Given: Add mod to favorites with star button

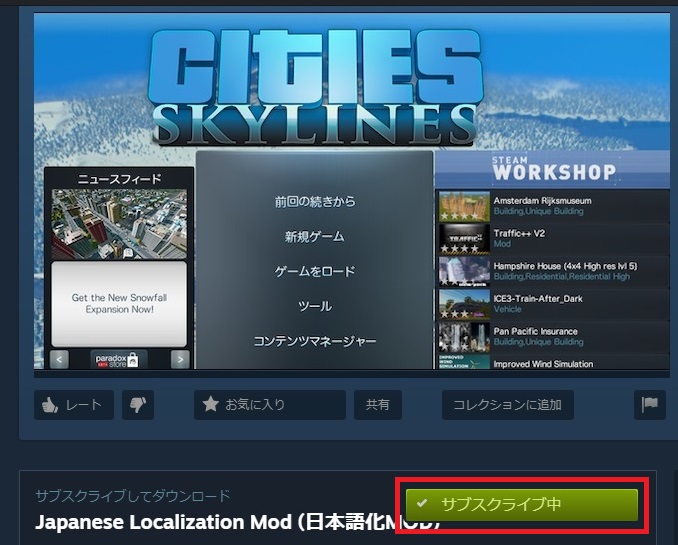Looking at the screenshot, I should click(270, 405).
